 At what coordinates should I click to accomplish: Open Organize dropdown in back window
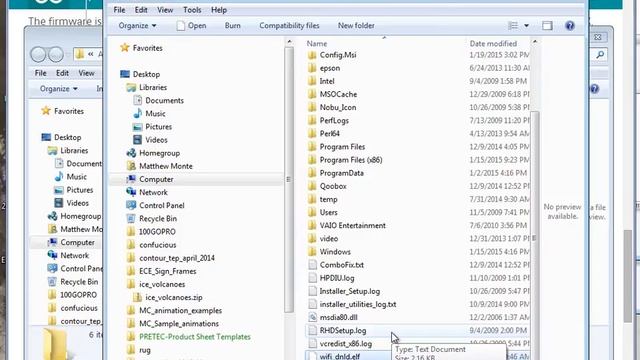coord(59,89)
